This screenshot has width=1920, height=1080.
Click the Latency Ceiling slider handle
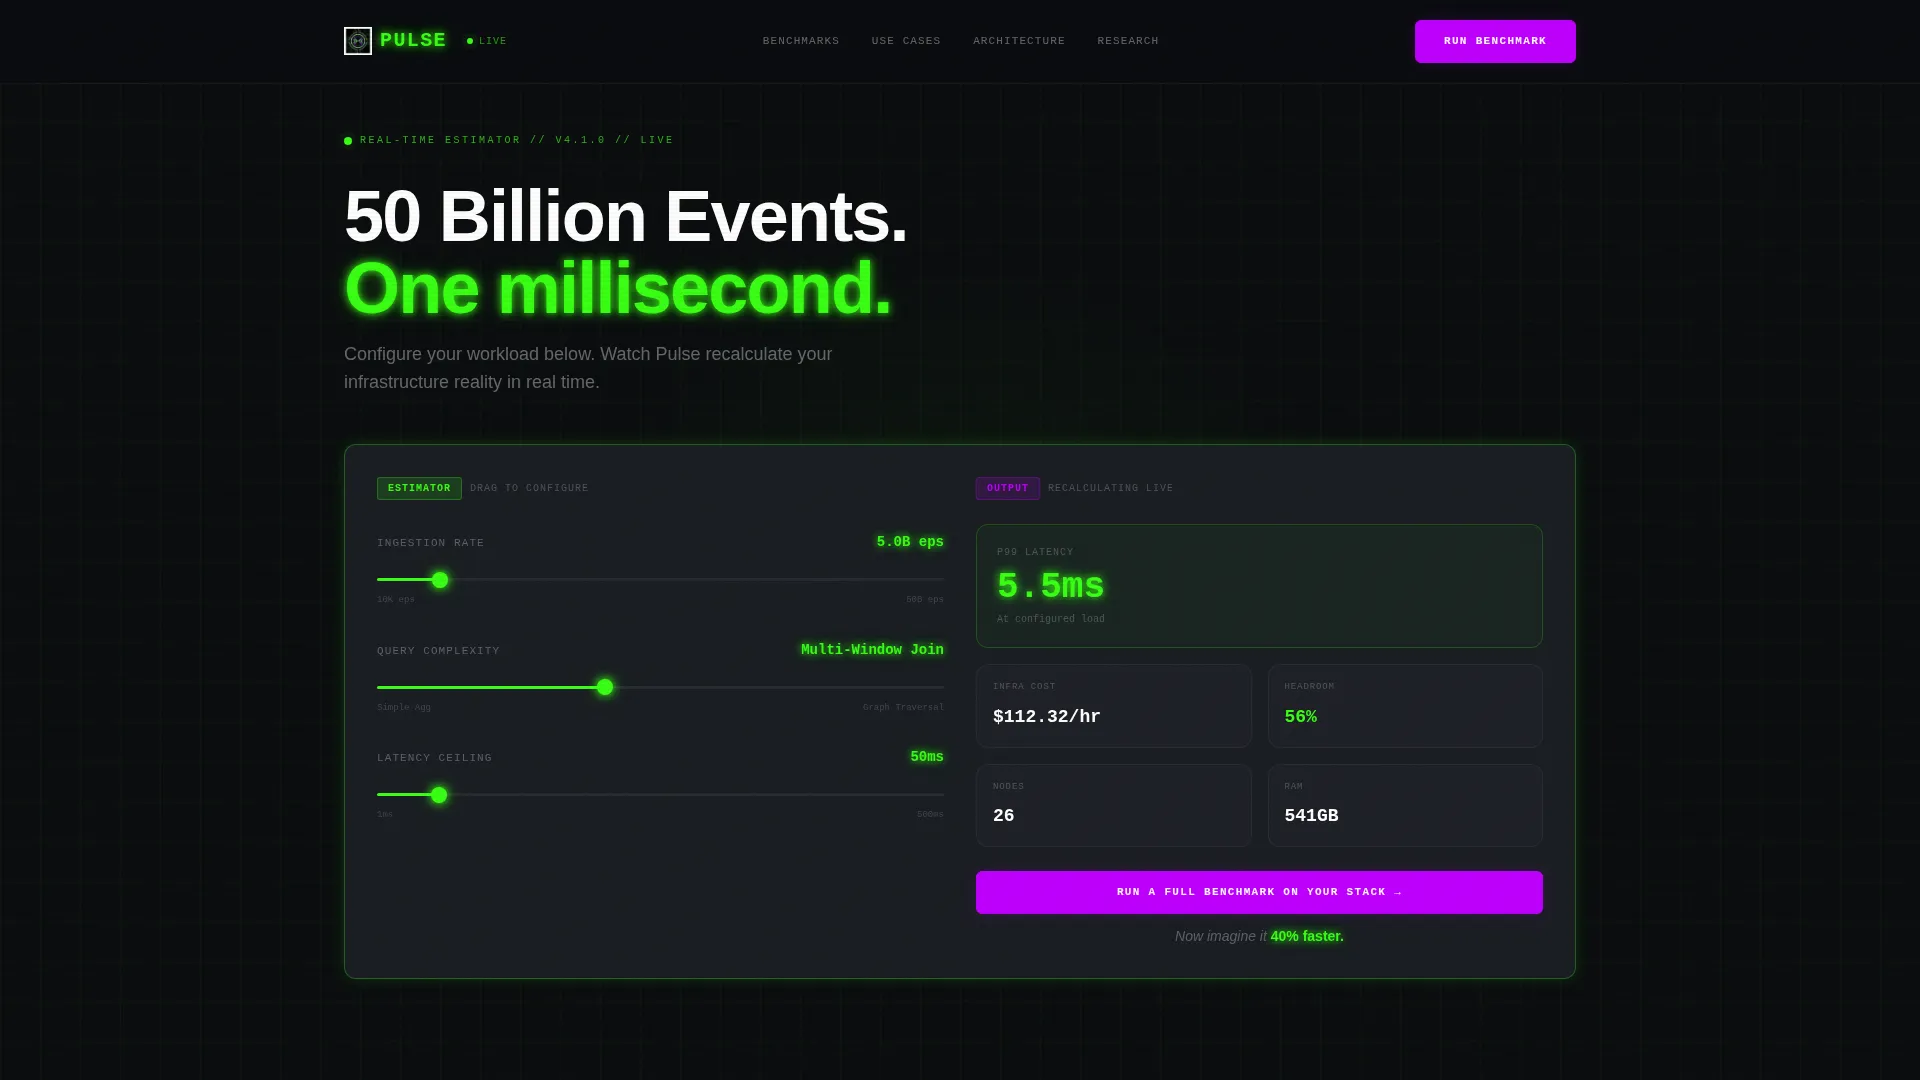coord(439,795)
